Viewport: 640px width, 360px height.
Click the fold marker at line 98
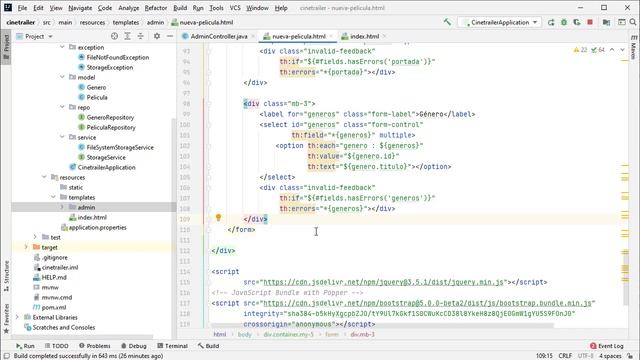pos(209,104)
